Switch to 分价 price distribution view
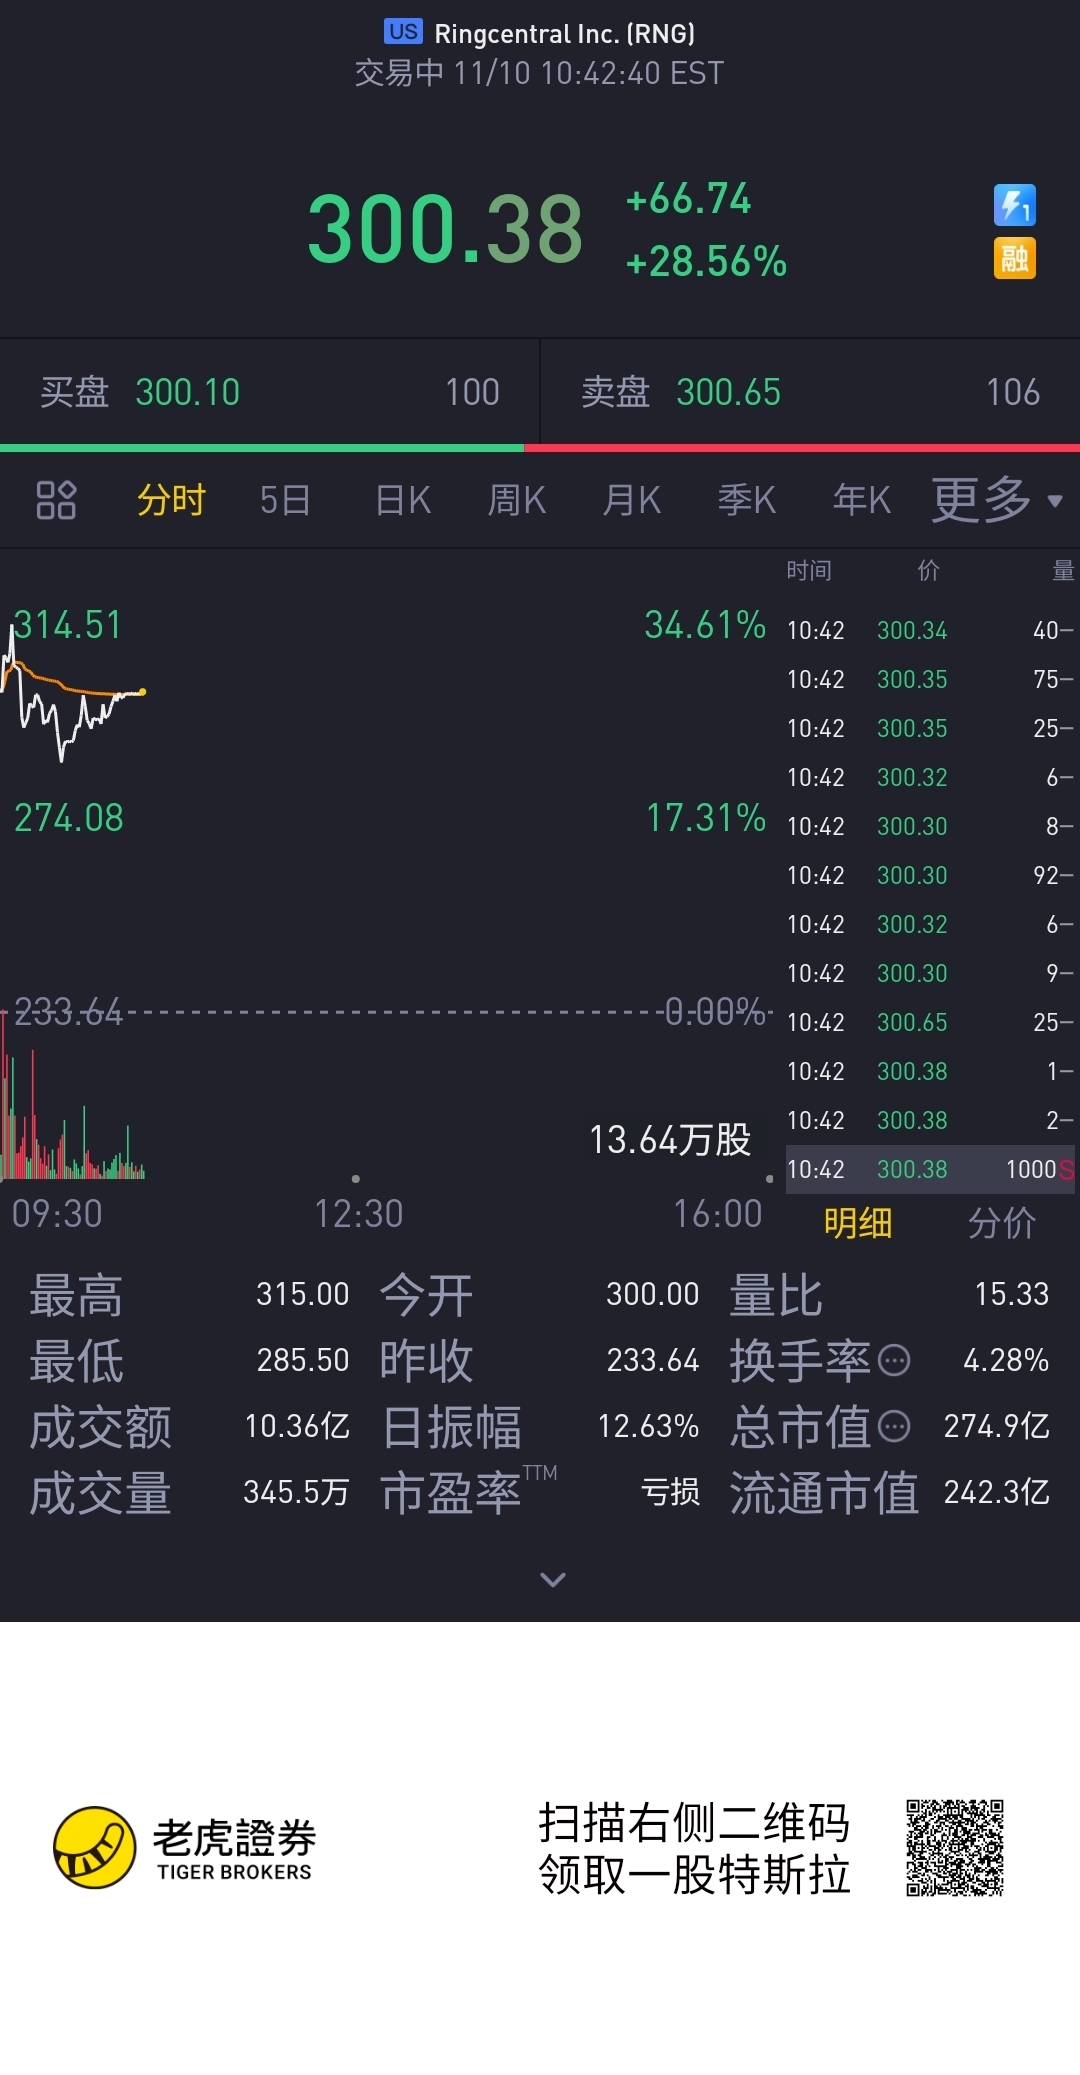This screenshot has width=1080, height=2075. [x=1002, y=1223]
